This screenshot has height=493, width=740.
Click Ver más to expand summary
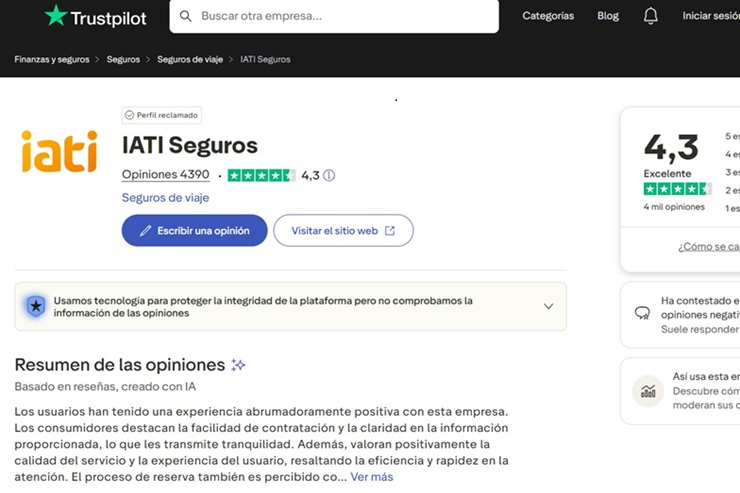[372, 477]
